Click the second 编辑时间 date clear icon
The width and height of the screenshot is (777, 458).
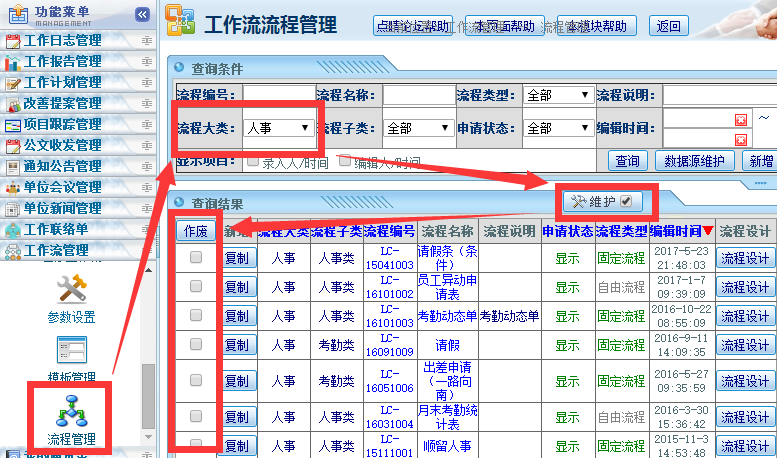tap(741, 139)
